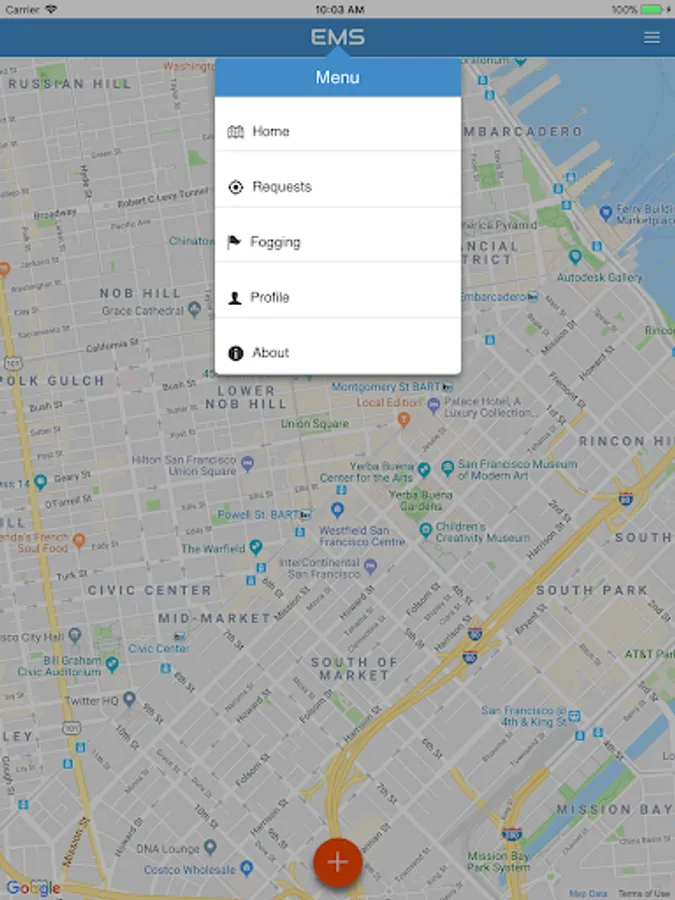Select Hilton San Francisco Union Square pin
Image resolution: width=675 pixels, height=900 pixels.
click(247, 463)
